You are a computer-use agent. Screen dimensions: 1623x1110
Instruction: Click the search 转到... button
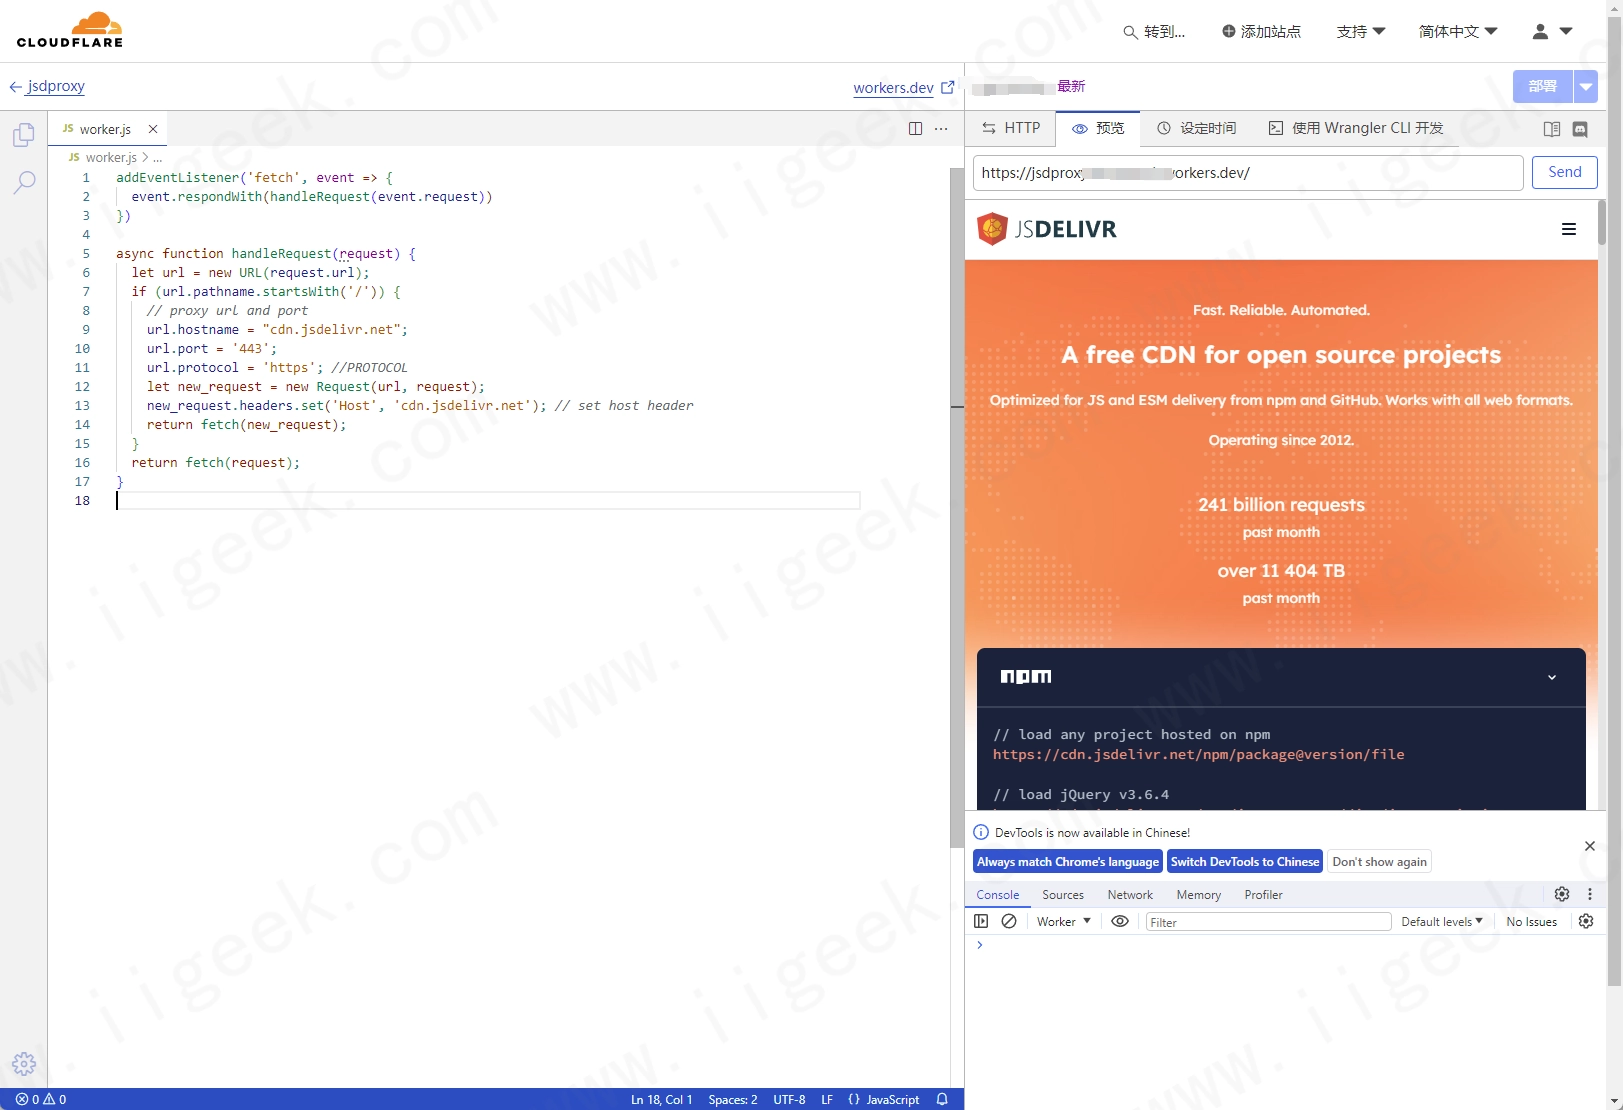pyautogui.click(x=1154, y=32)
